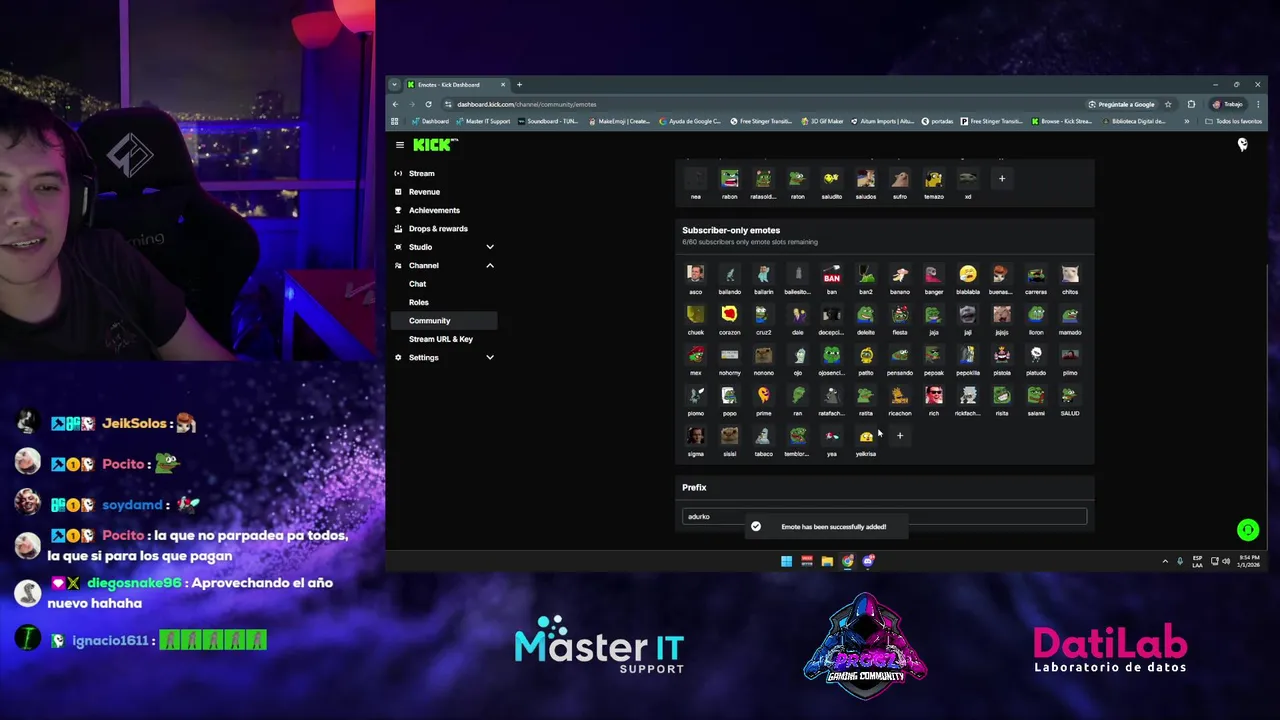Open a new browser tab

coord(519,85)
